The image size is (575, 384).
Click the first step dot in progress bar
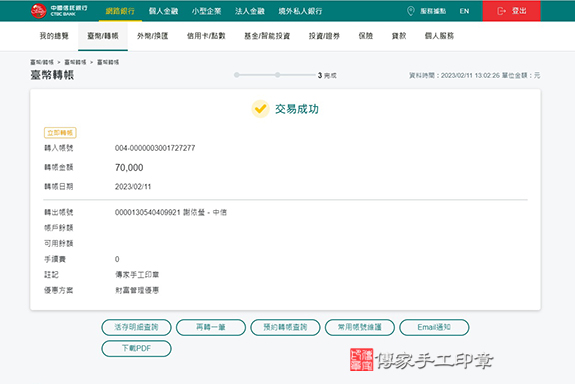tap(237, 75)
